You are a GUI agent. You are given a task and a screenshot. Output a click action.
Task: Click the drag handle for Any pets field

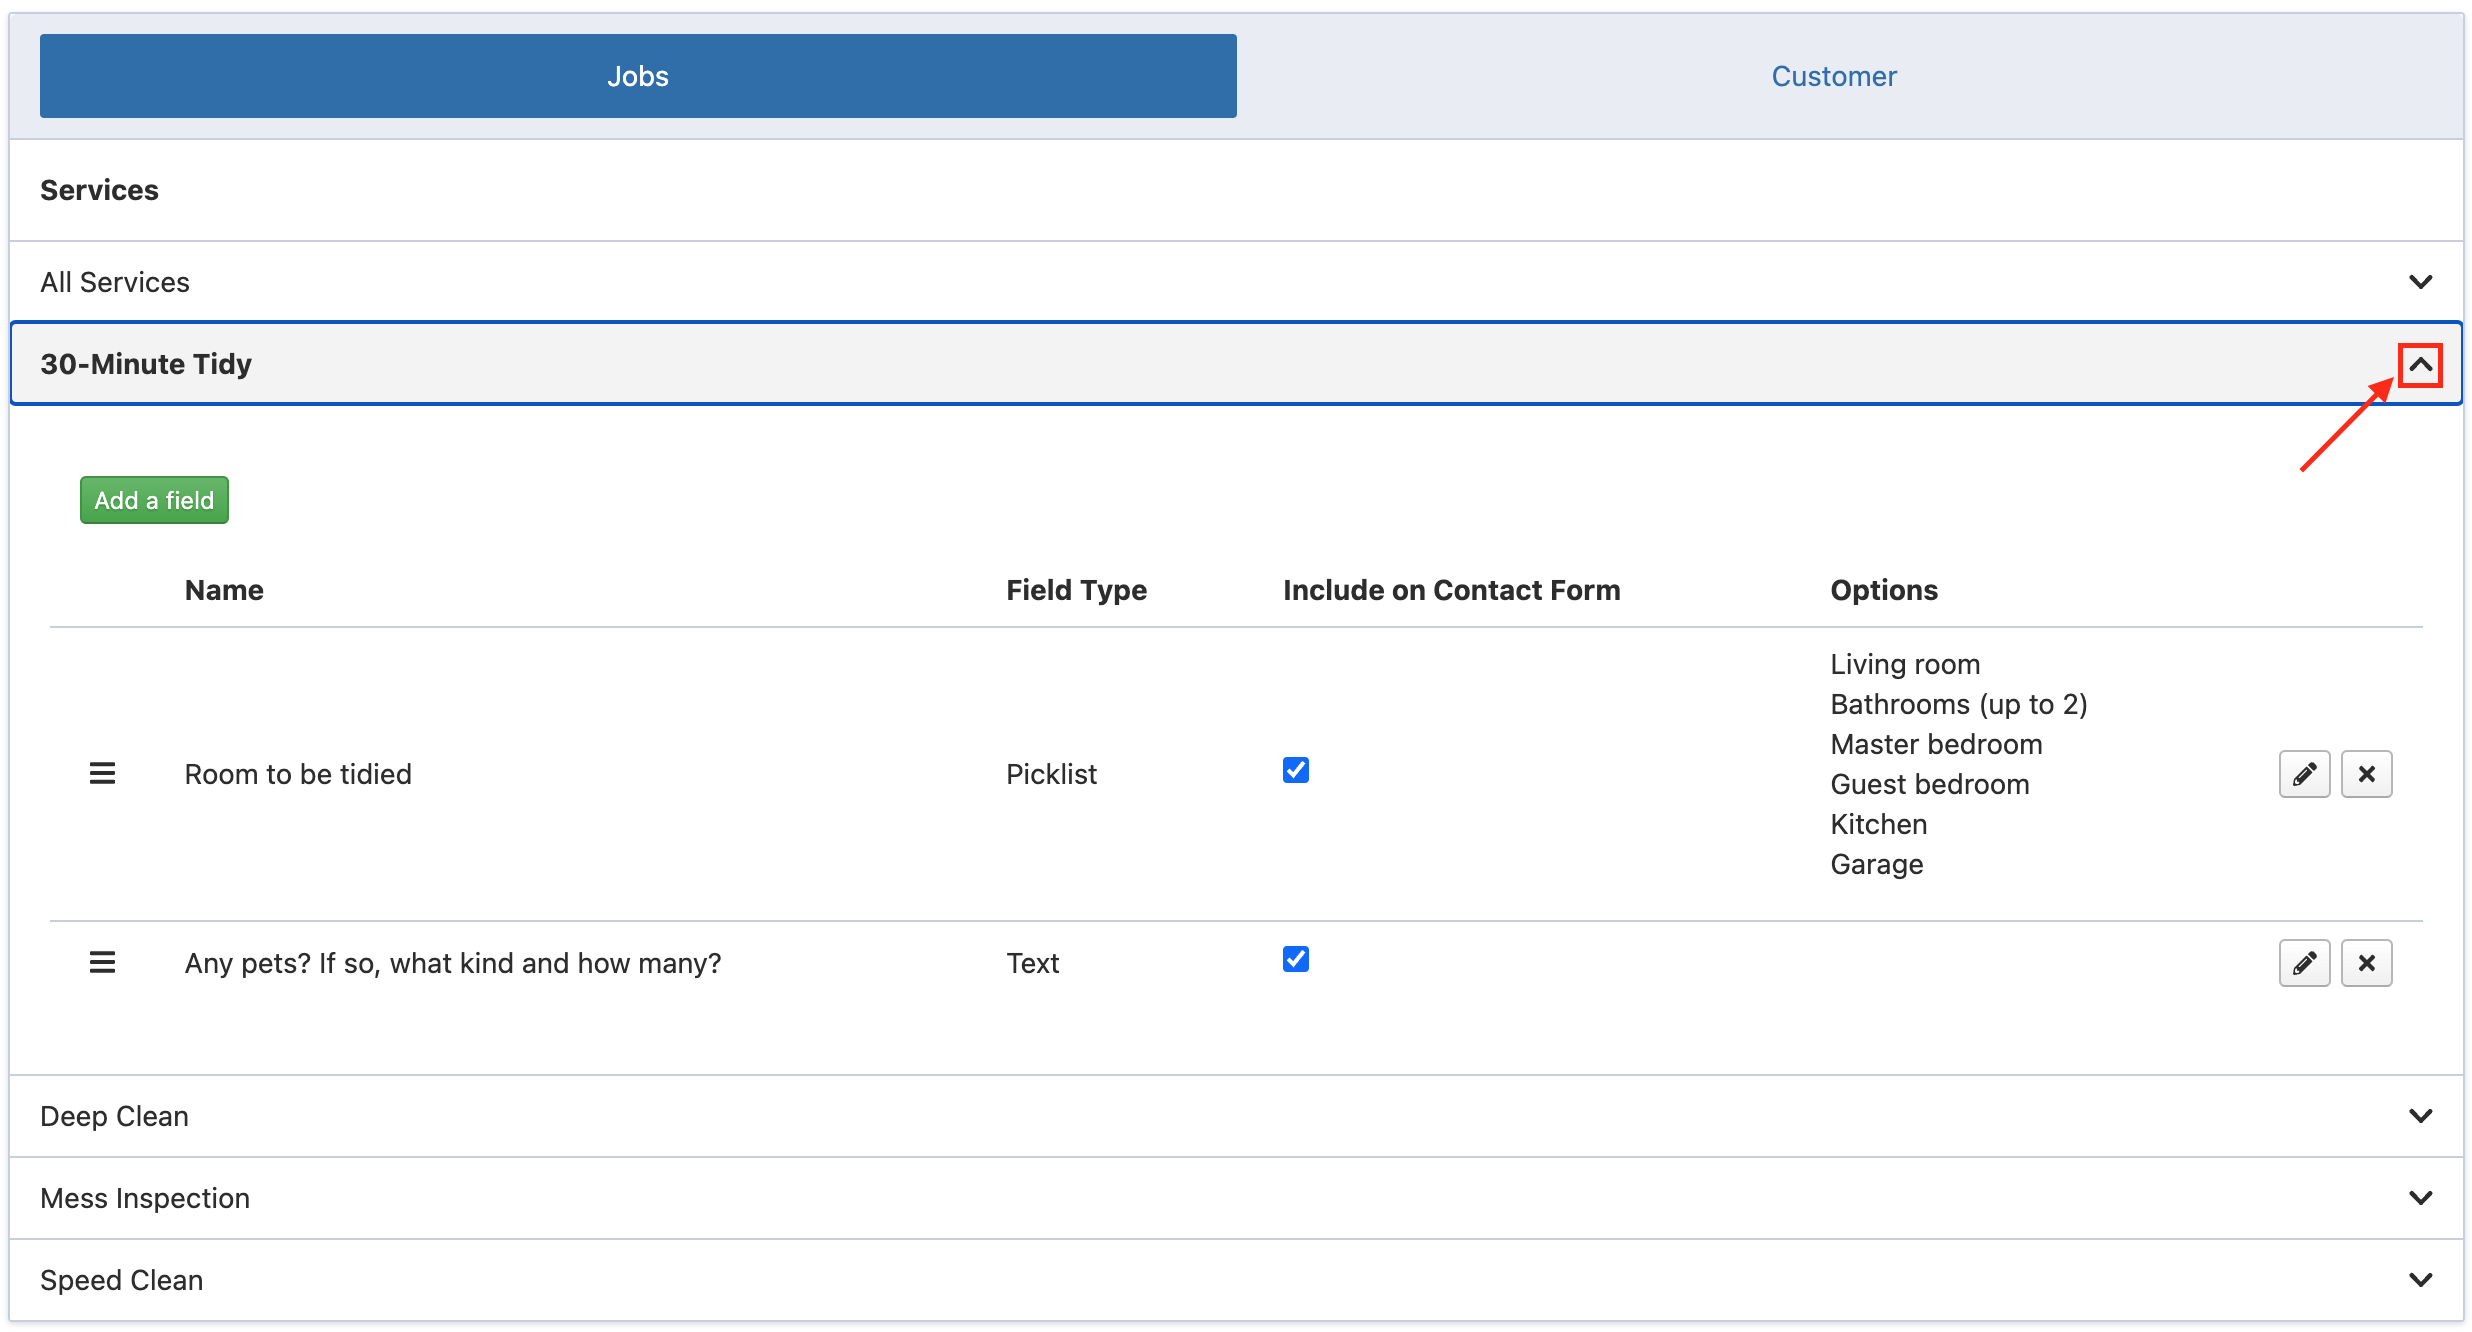pyautogui.click(x=102, y=963)
